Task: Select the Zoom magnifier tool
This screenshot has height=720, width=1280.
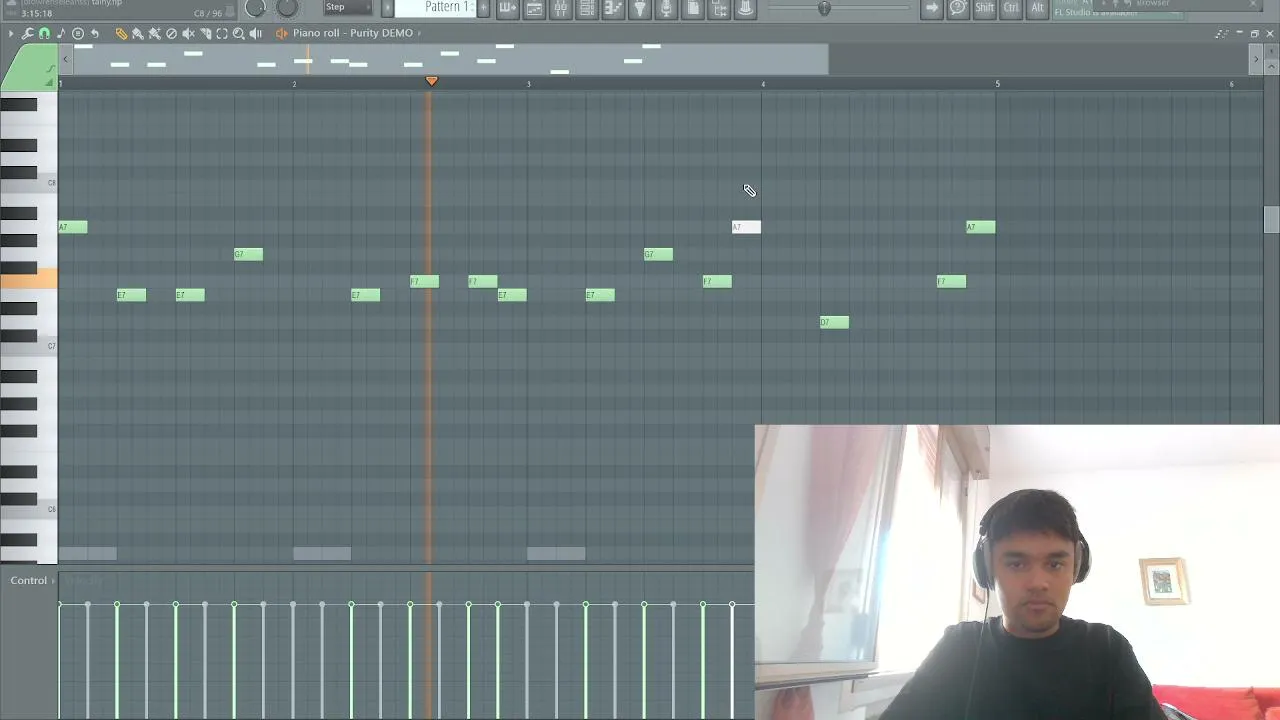Action: [239, 33]
